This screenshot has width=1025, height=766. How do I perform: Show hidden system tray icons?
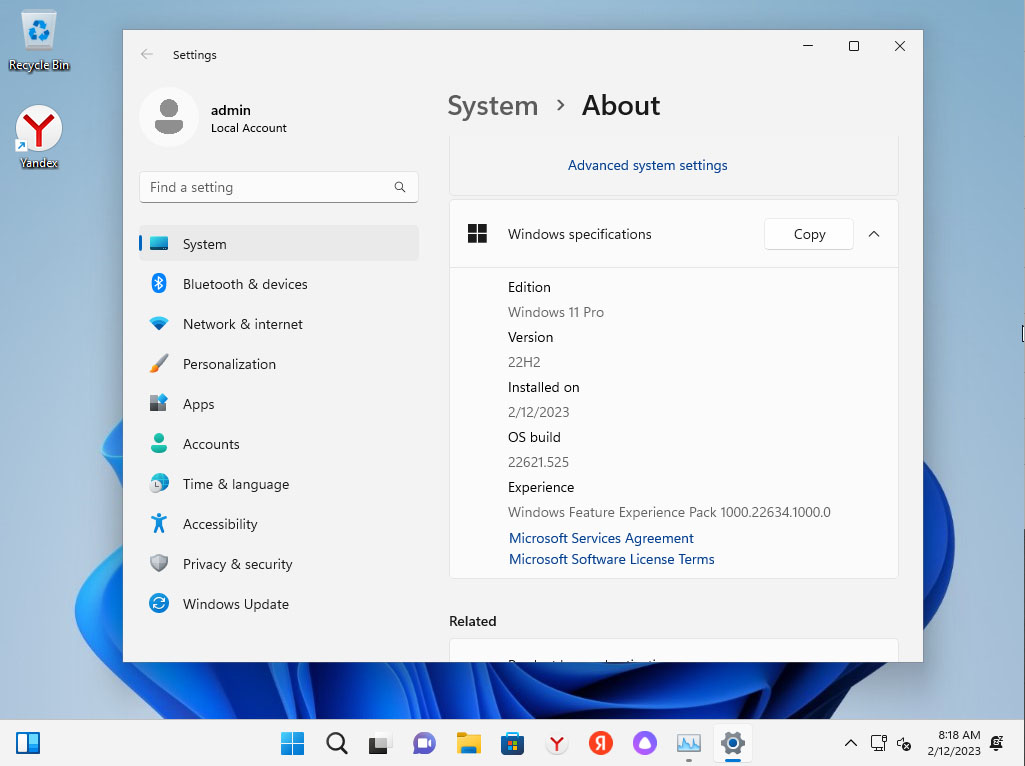850,743
